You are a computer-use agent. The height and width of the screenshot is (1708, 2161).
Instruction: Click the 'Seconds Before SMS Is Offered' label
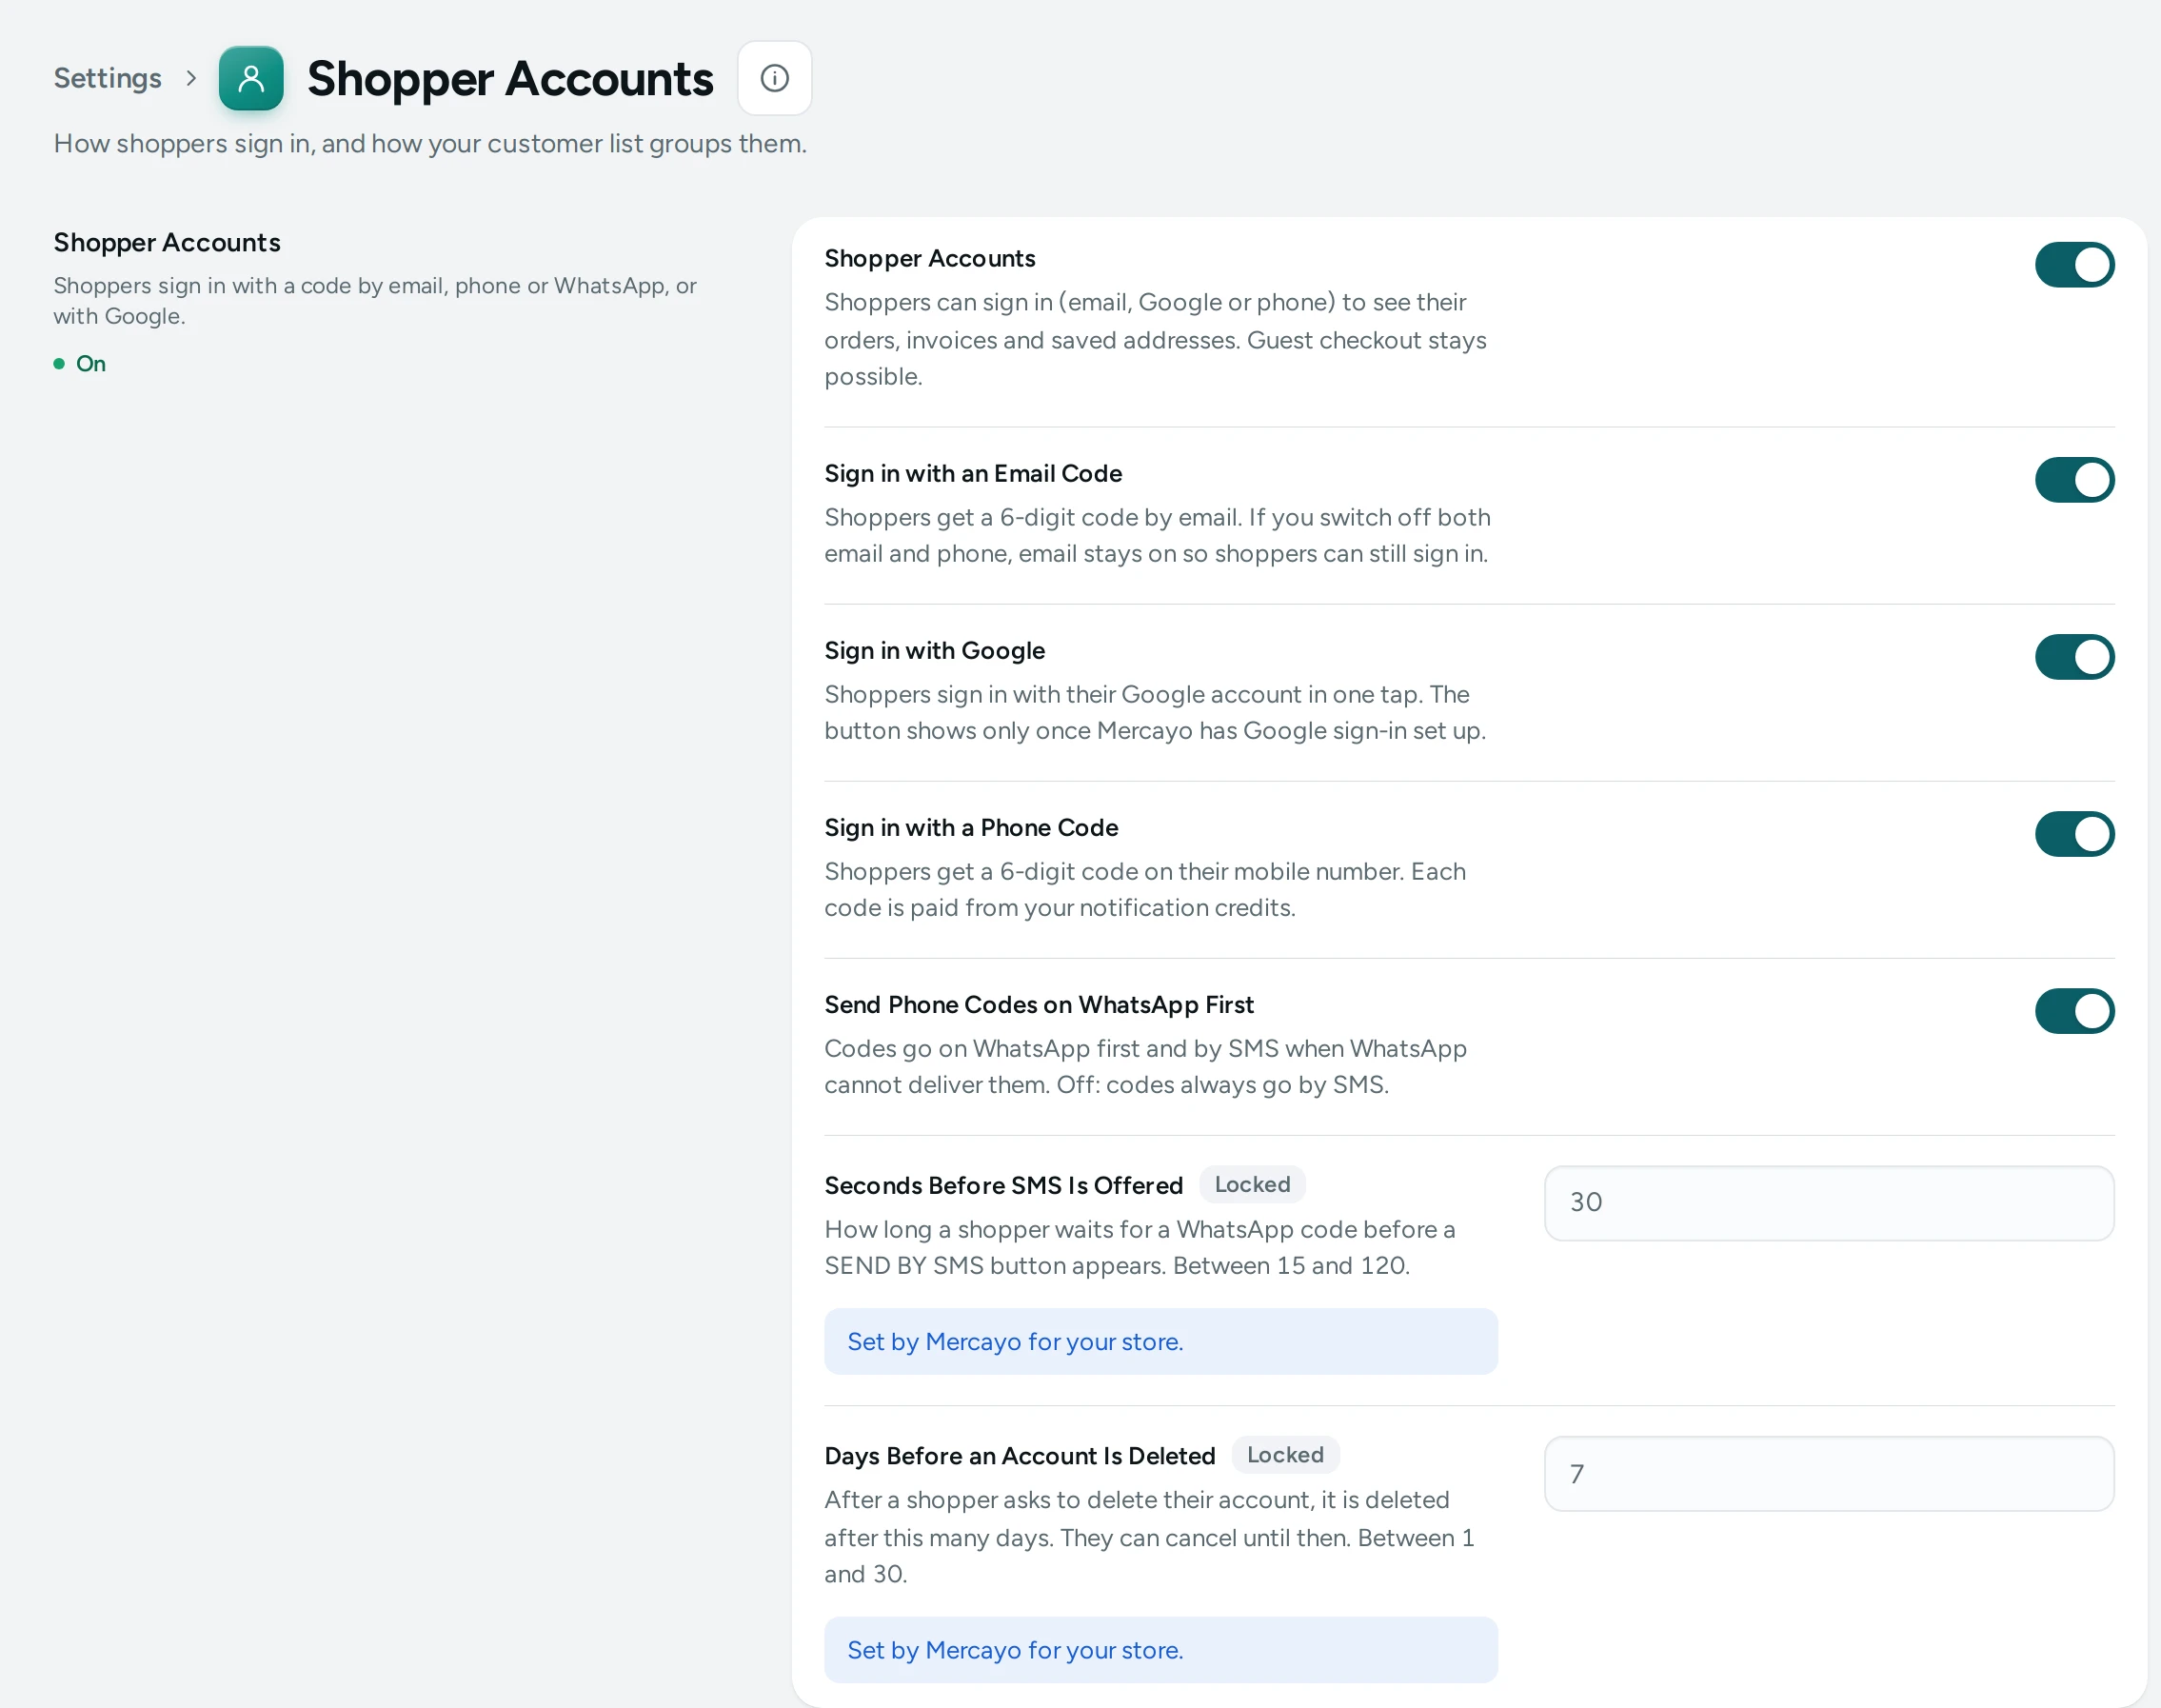1003,1186
